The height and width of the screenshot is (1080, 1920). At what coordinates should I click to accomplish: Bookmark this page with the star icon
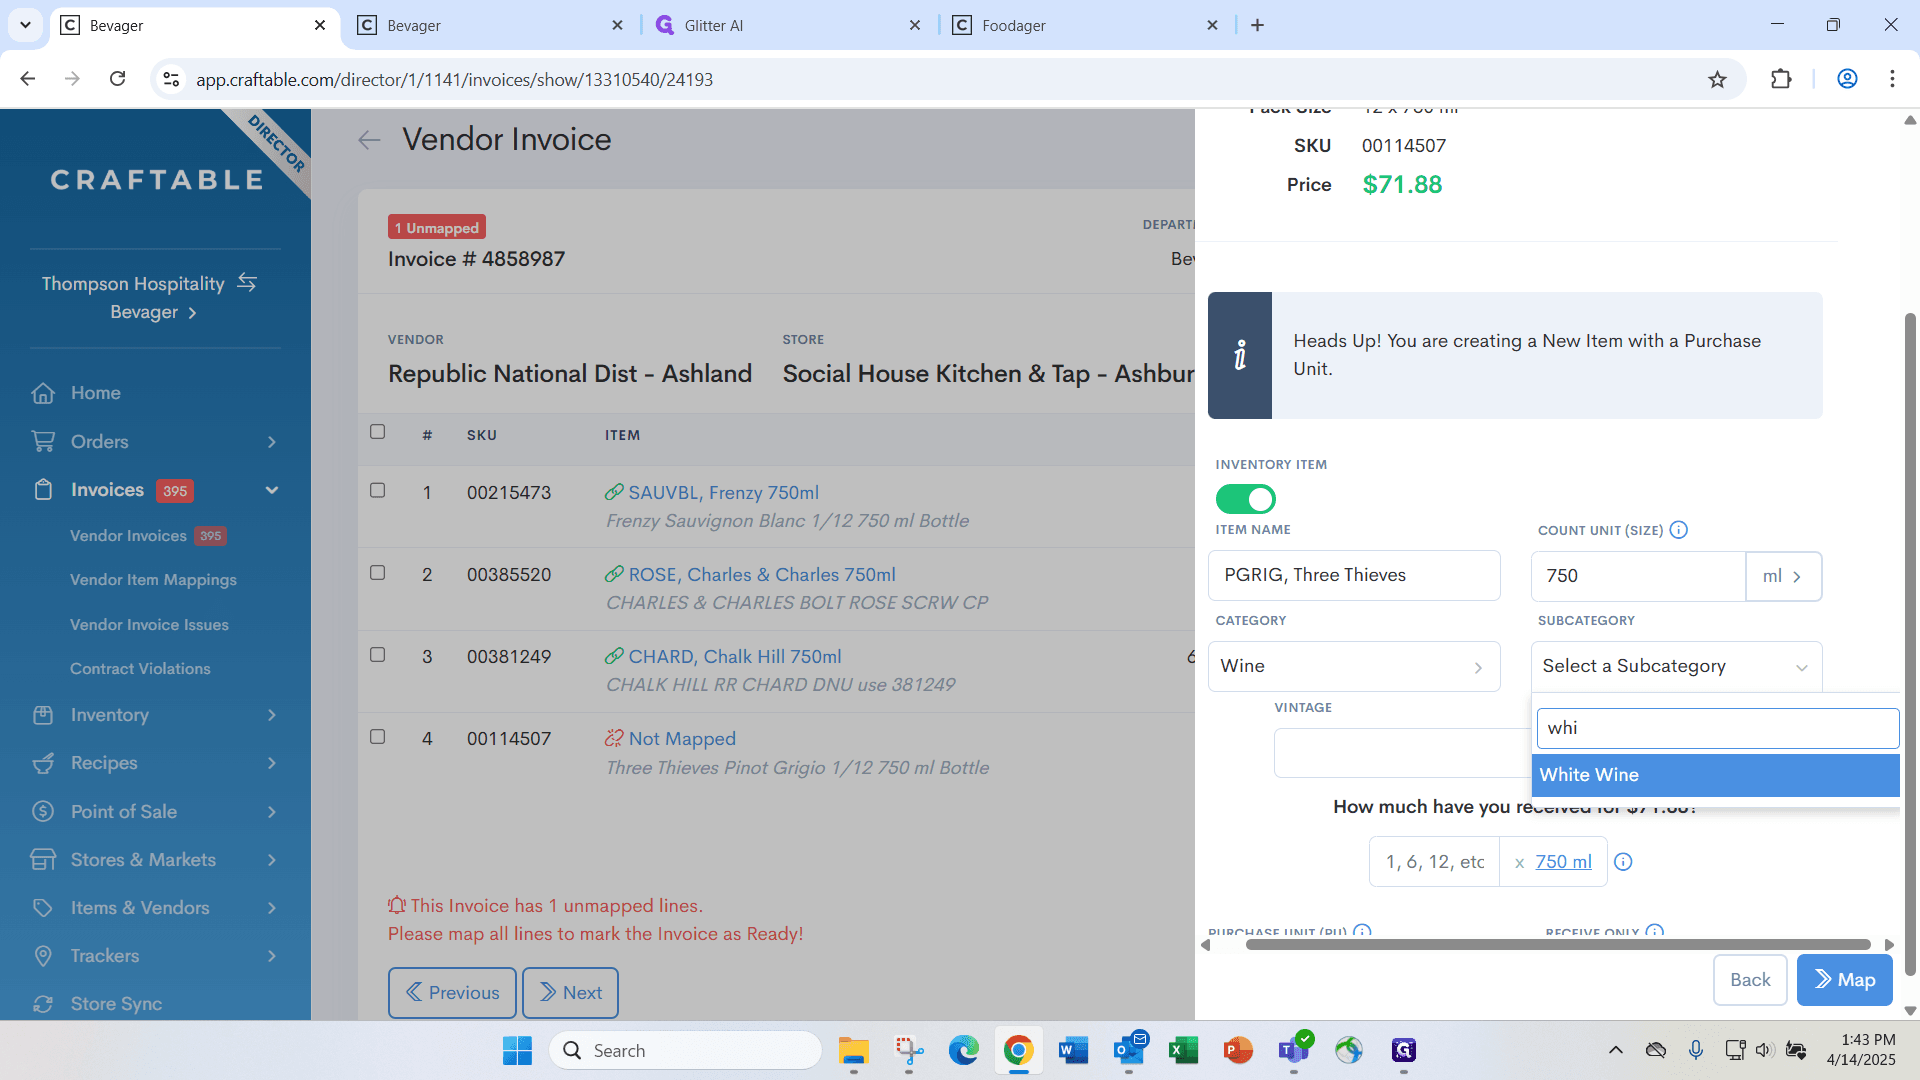pos(1717,79)
